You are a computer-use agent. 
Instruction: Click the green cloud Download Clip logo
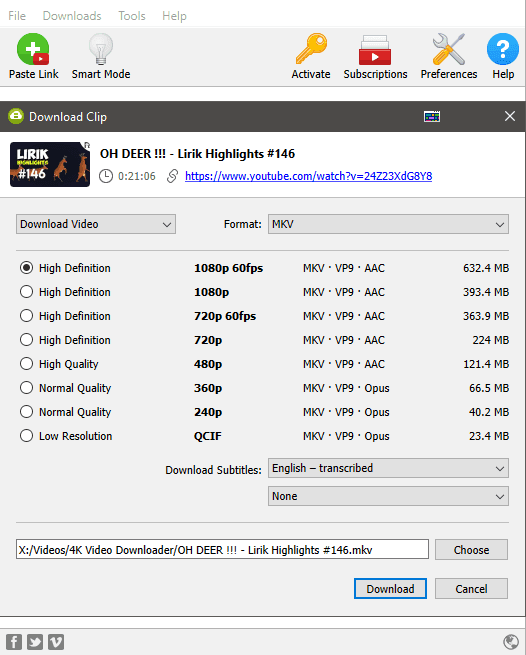[x=16, y=116]
